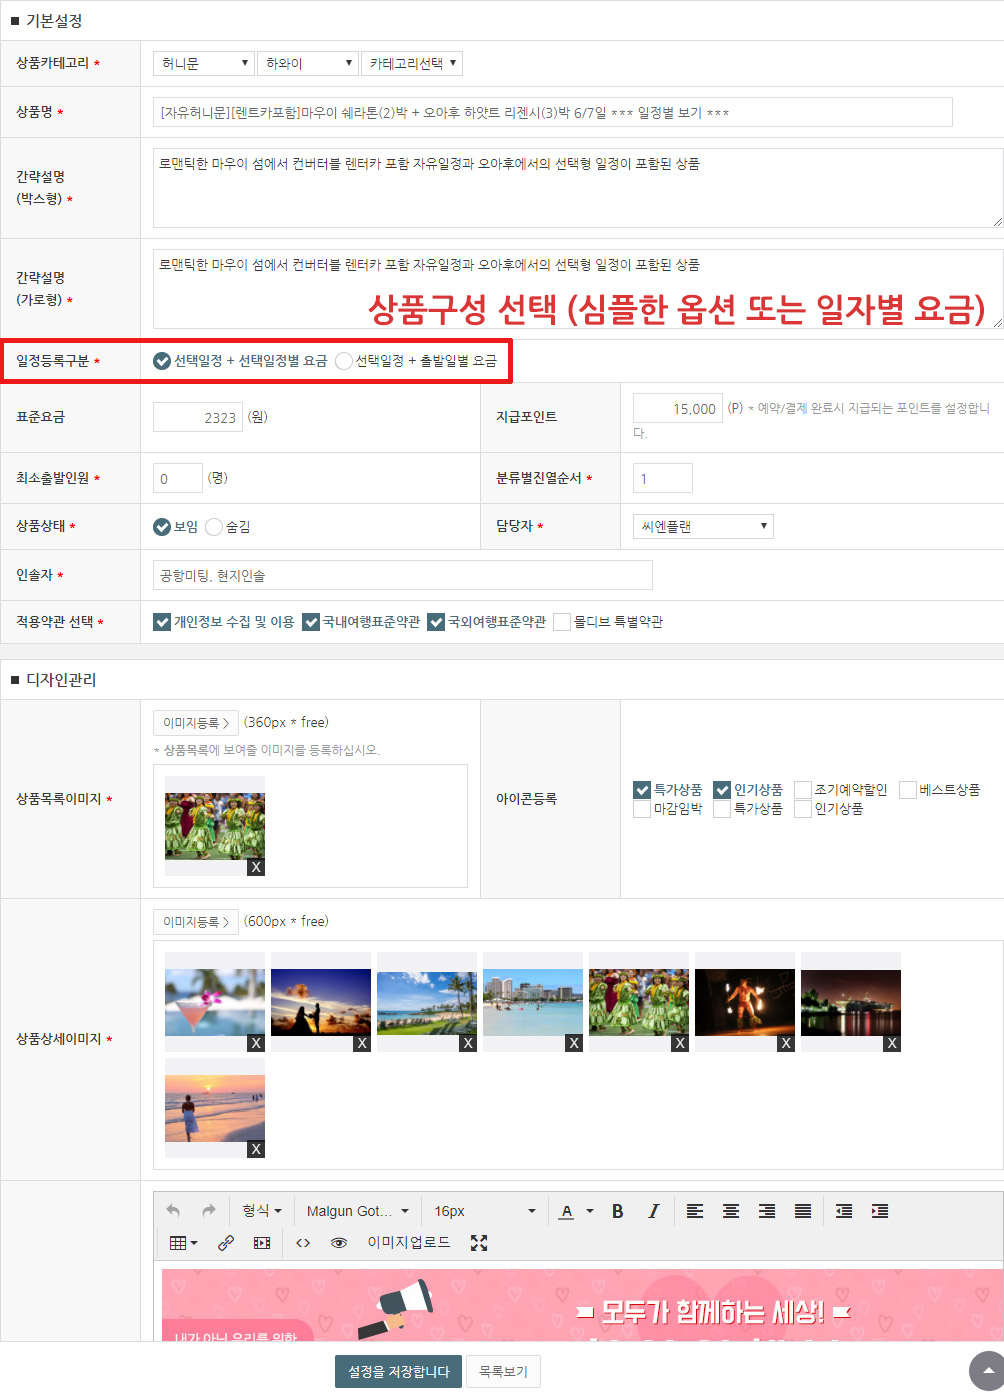Click the redo arrow in the editor
Viewport: 1004px width, 1400px height.
click(209, 1211)
